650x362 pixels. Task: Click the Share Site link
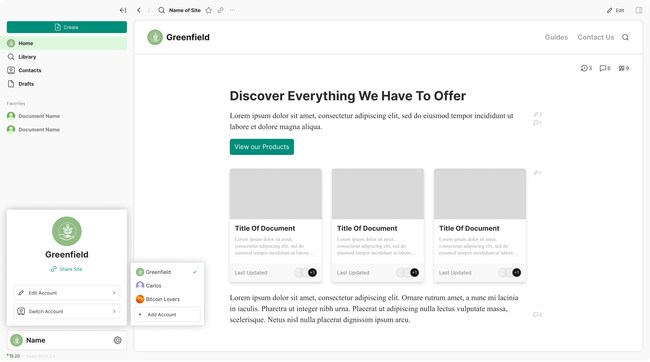[66, 269]
